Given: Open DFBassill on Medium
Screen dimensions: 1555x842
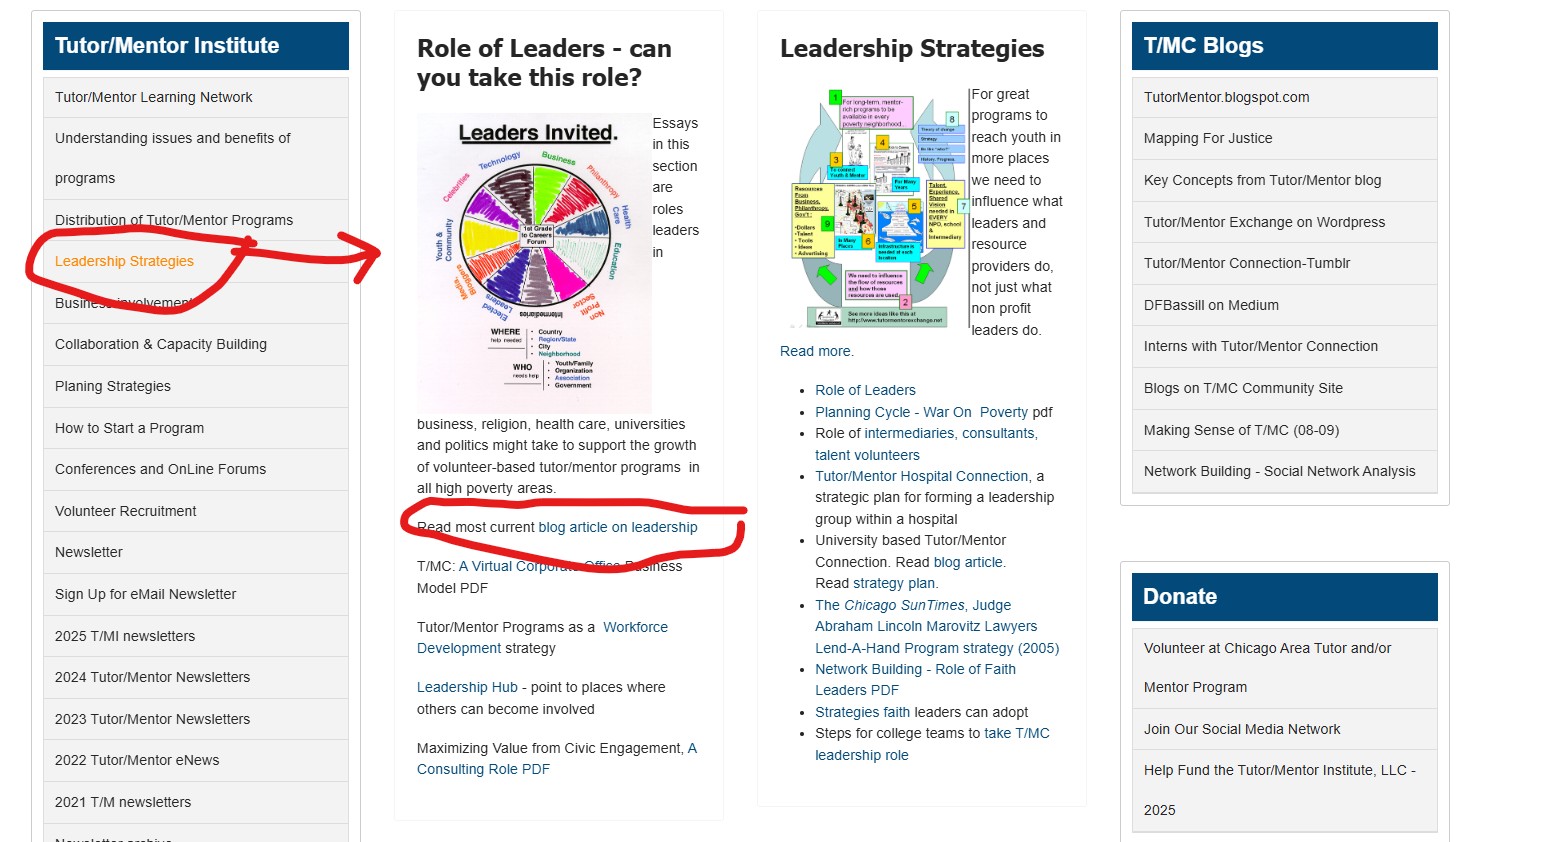Looking at the screenshot, I should [x=1211, y=305].
